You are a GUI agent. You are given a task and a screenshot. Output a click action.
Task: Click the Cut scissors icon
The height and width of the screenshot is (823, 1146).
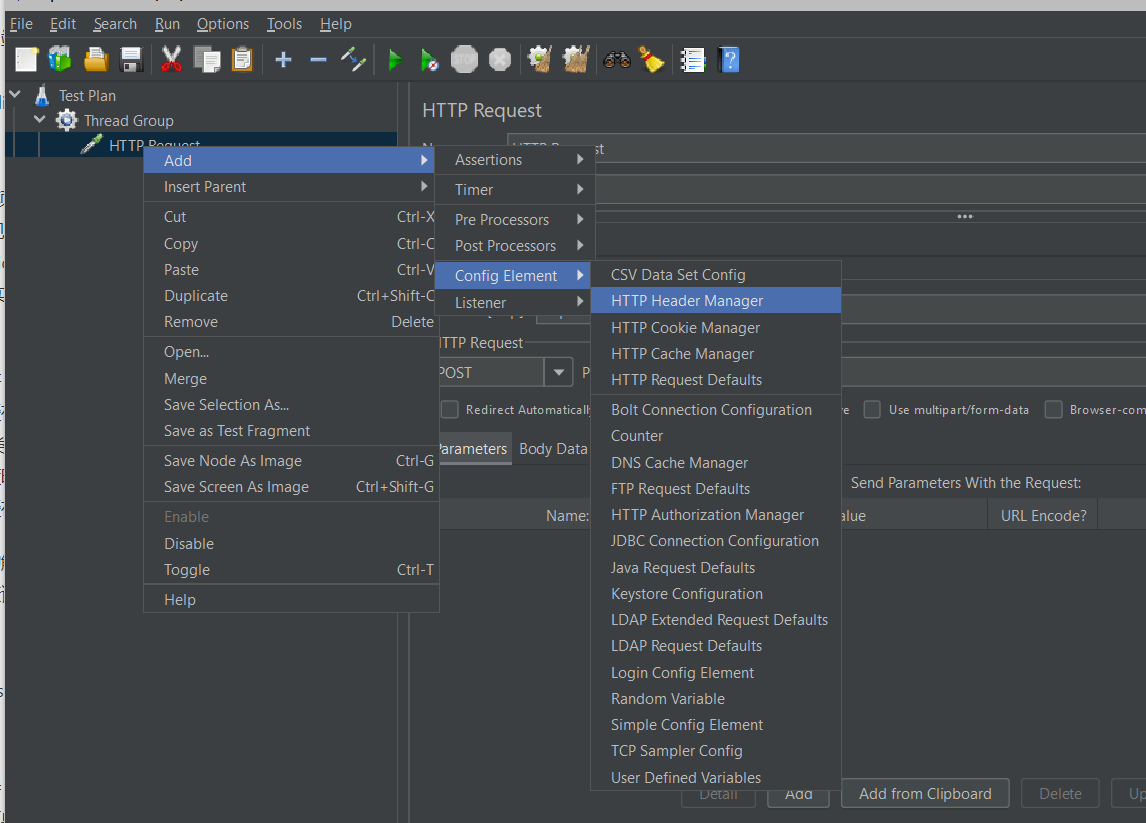[171, 59]
